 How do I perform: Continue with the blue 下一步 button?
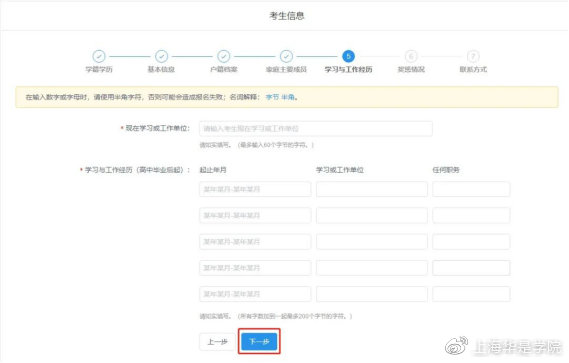click(x=259, y=341)
